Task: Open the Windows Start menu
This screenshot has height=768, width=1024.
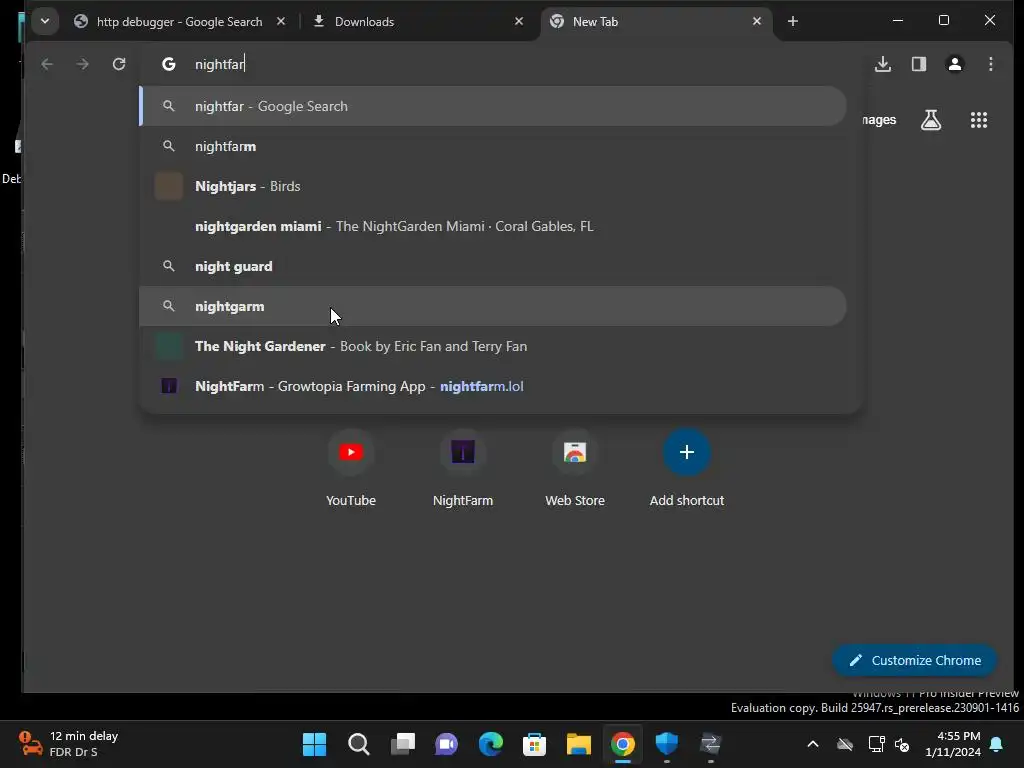Action: click(314, 744)
